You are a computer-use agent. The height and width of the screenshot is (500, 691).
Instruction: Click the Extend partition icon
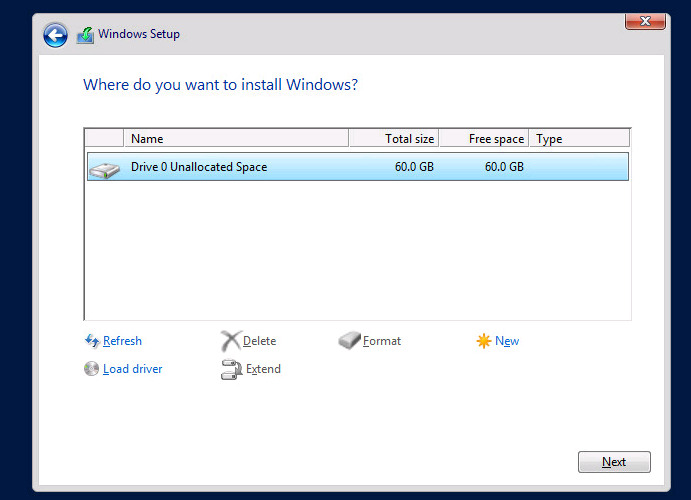[x=231, y=369]
